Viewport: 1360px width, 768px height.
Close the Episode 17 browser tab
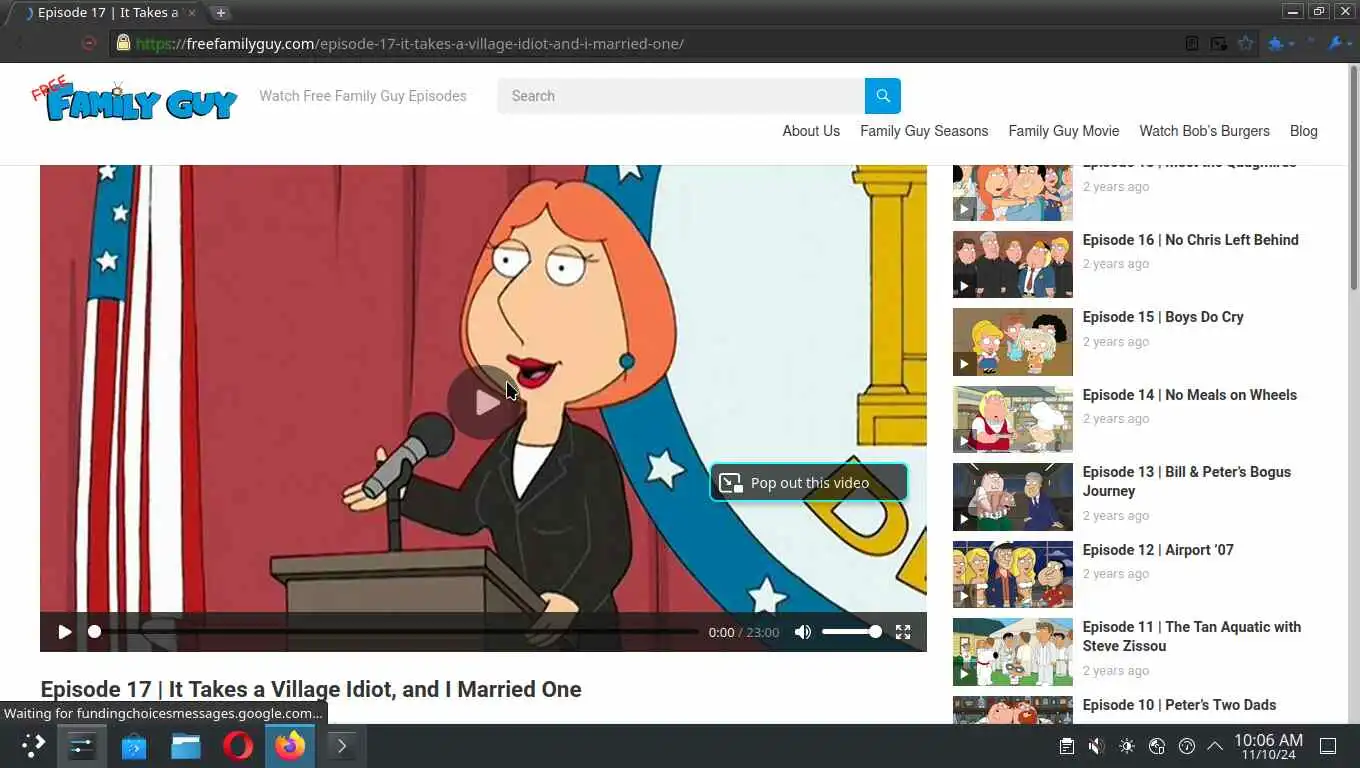191,13
